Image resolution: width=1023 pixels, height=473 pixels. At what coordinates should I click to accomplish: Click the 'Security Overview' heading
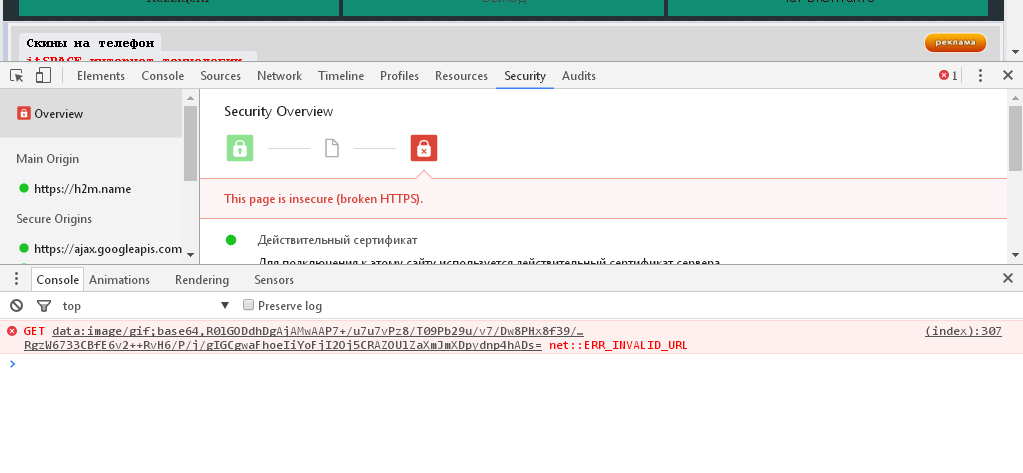(x=279, y=112)
